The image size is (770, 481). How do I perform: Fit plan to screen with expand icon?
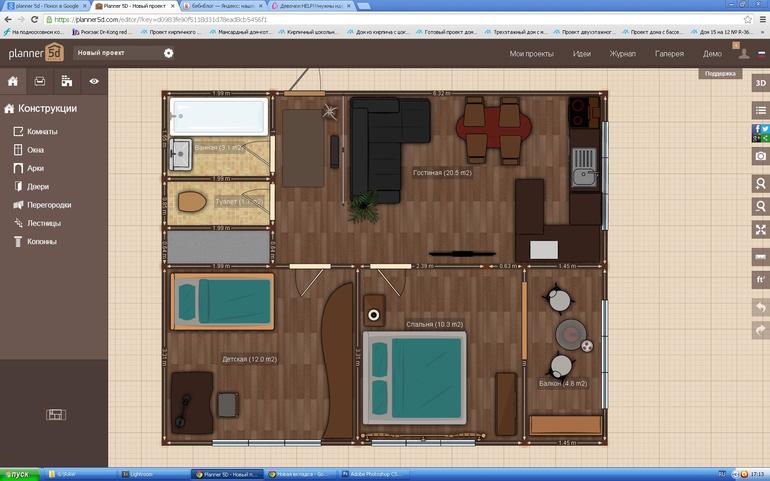pos(761,229)
